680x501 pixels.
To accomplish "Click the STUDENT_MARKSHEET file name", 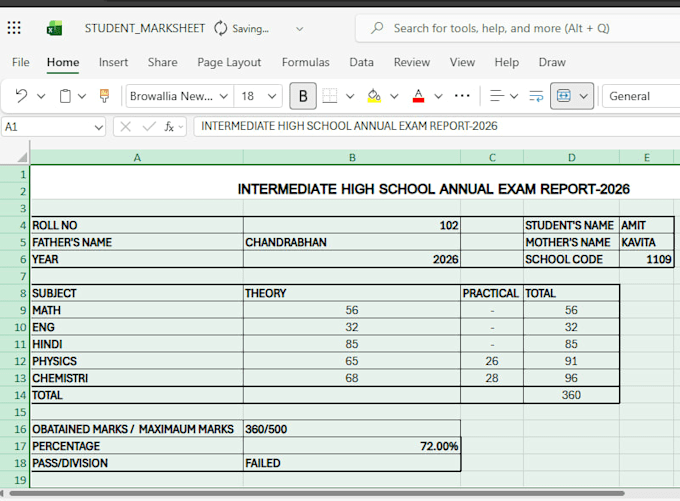I will [144, 29].
